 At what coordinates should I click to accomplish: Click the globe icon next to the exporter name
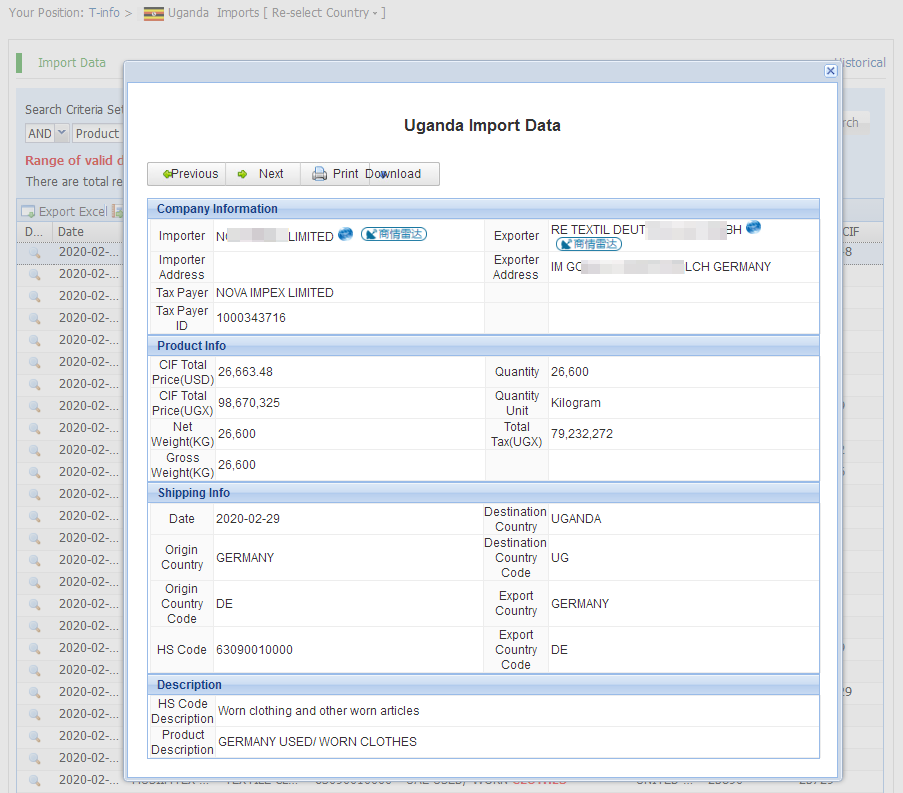[754, 228]
